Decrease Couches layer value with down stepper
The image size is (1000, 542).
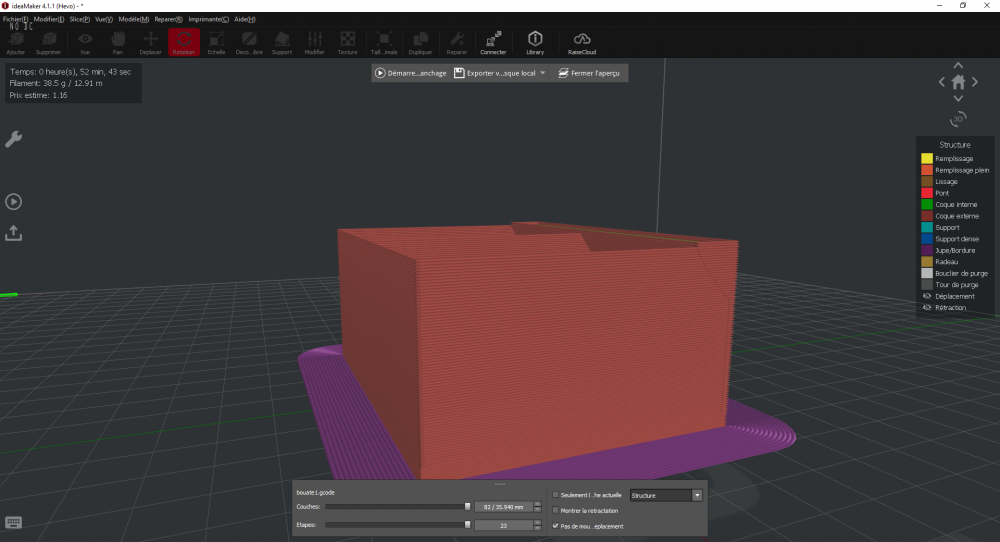point(538,509)
